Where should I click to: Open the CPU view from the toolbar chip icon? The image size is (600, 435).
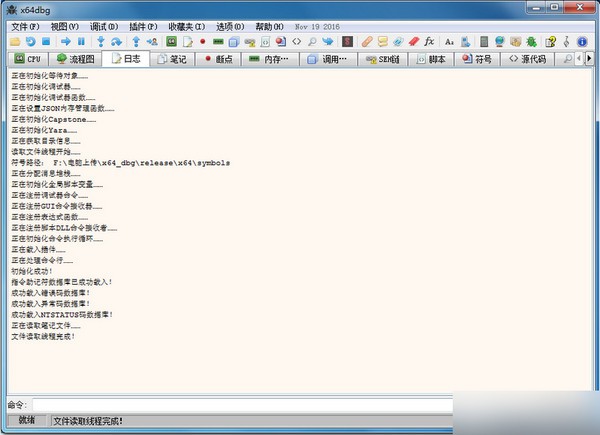click(171, 41)
